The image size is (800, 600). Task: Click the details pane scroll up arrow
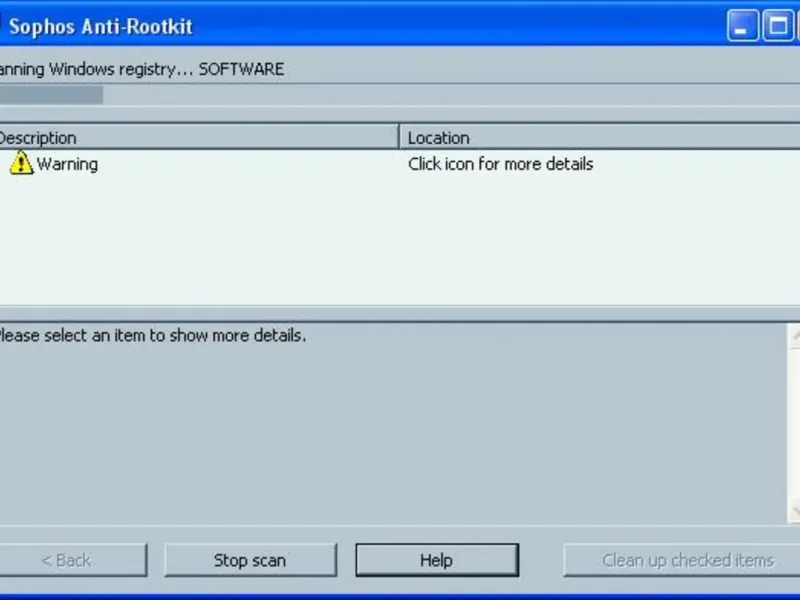[794, 335]
